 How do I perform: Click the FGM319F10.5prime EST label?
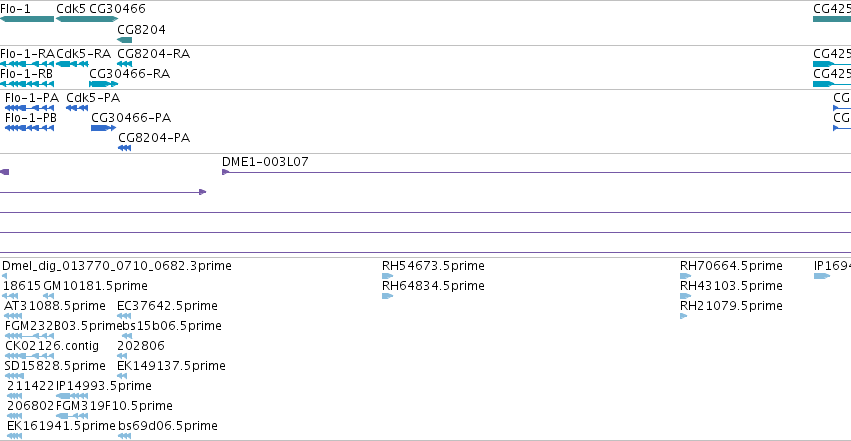pyautogui.click(x=115, y=406)
